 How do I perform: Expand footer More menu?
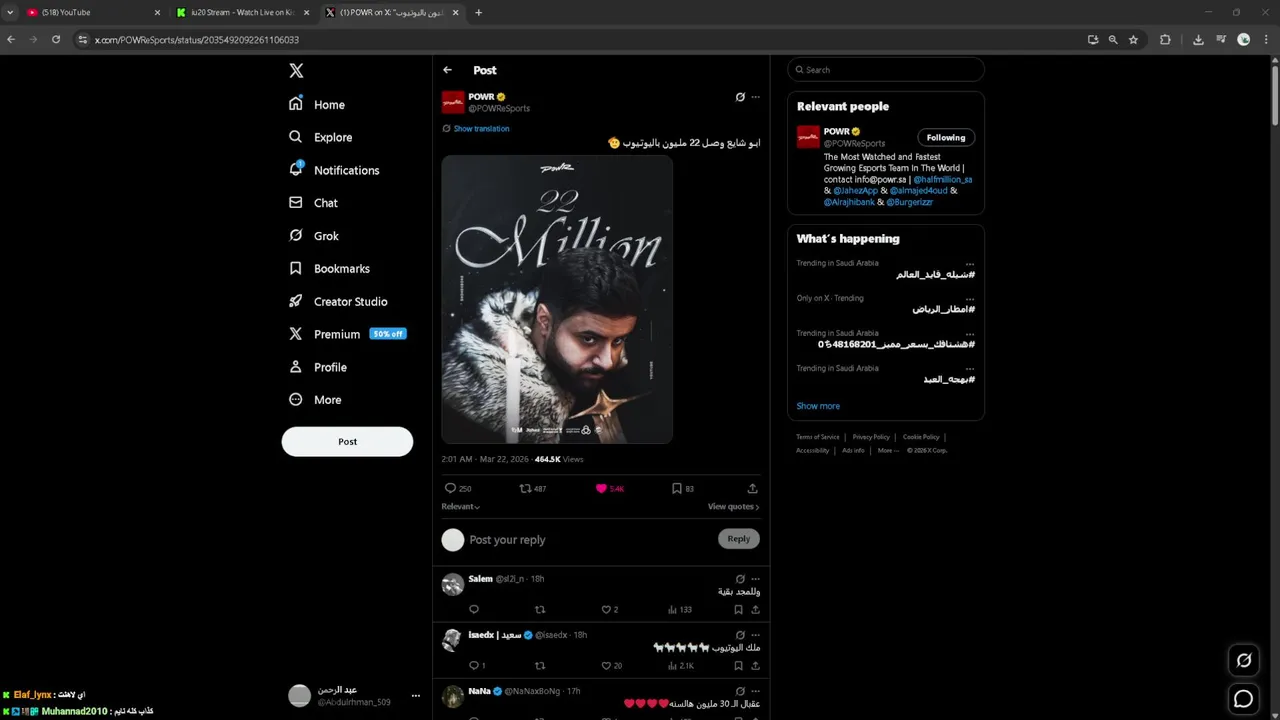pyautogui.click(x=887, y=451)
